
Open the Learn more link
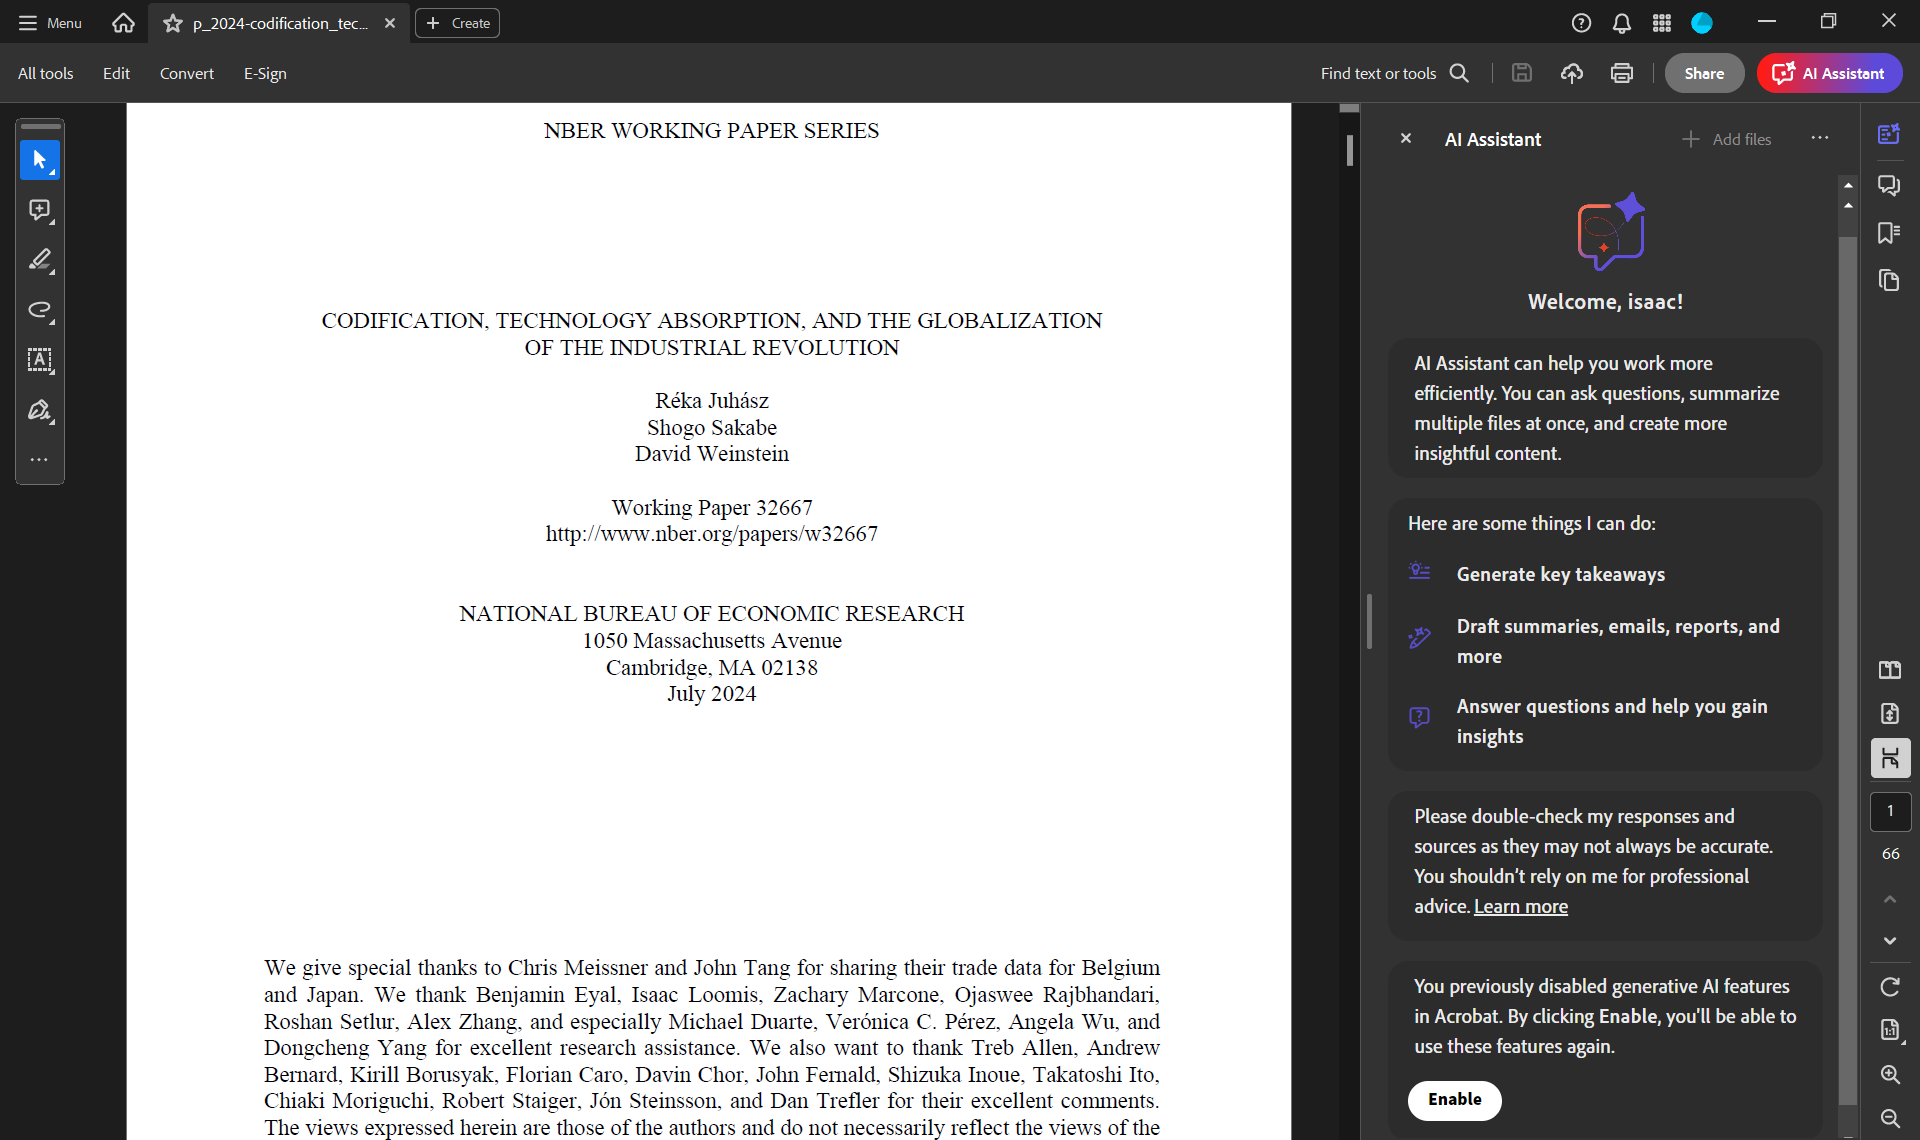[1520, 906]
